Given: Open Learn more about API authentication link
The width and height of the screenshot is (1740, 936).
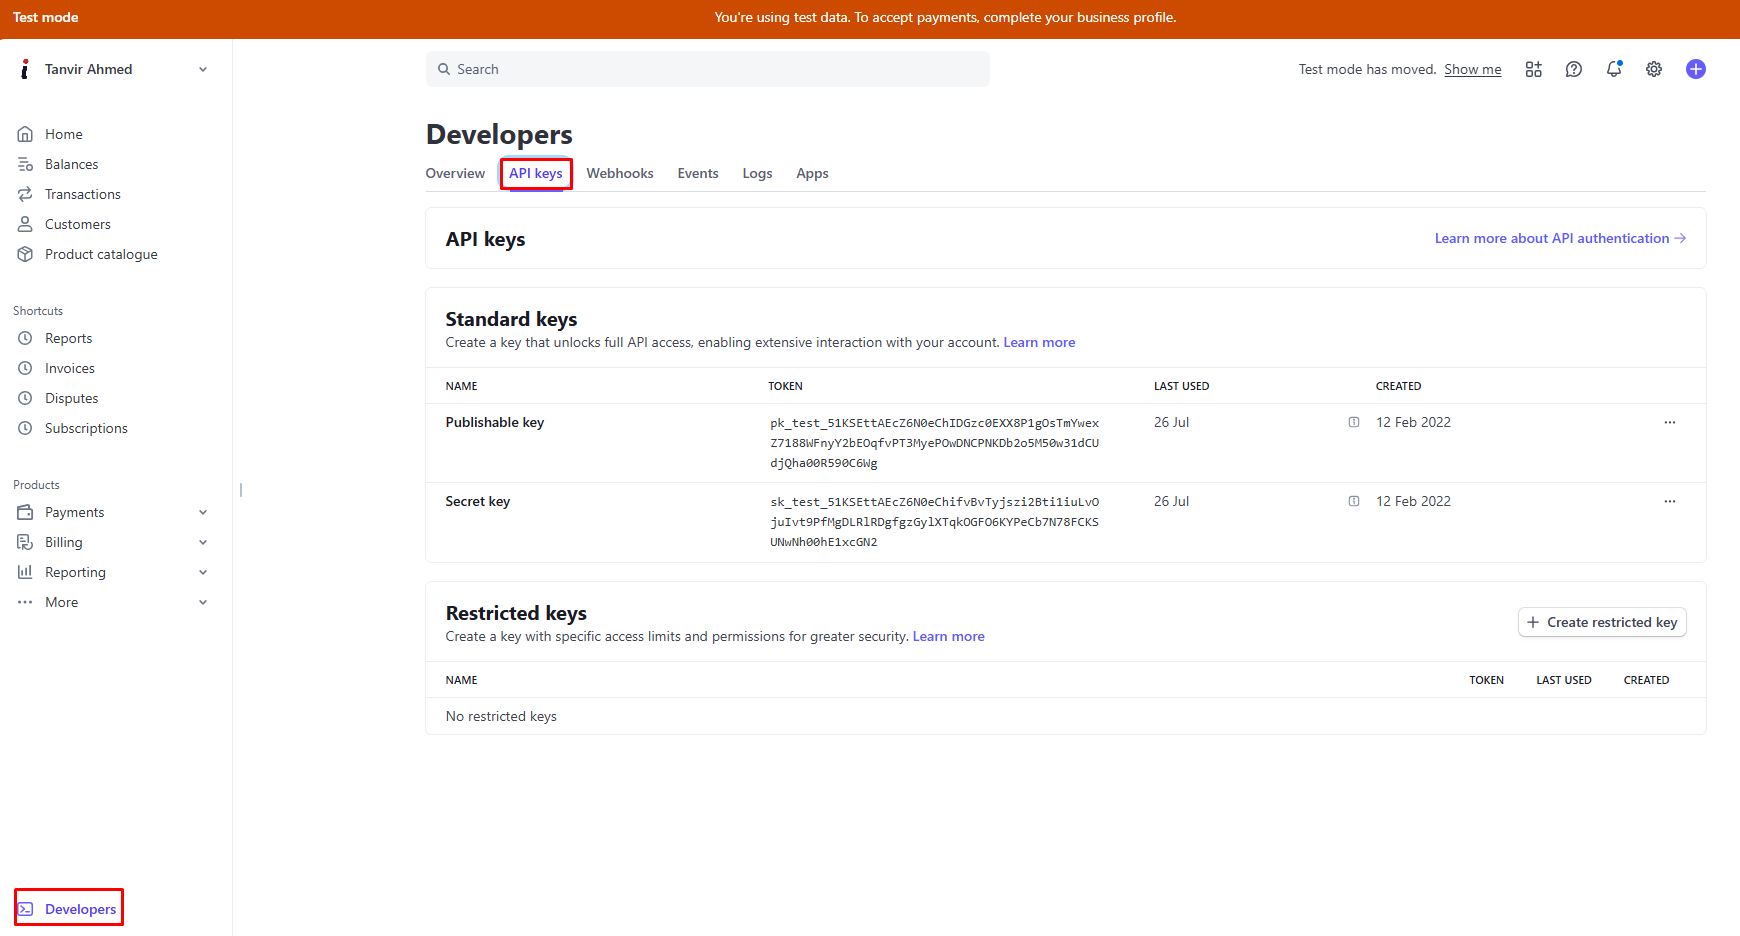Looking at the screenshot, I should 1560,238.
